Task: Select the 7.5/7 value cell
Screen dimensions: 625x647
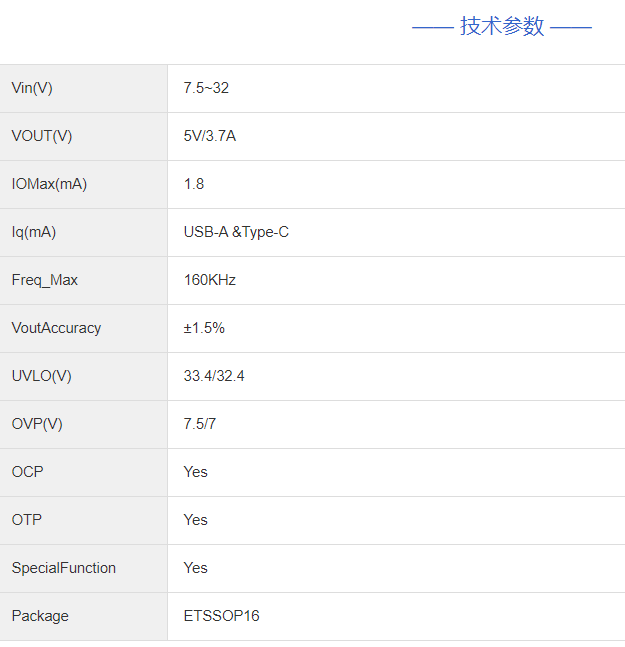Action: pyautogui.click(x=200, y=424)
